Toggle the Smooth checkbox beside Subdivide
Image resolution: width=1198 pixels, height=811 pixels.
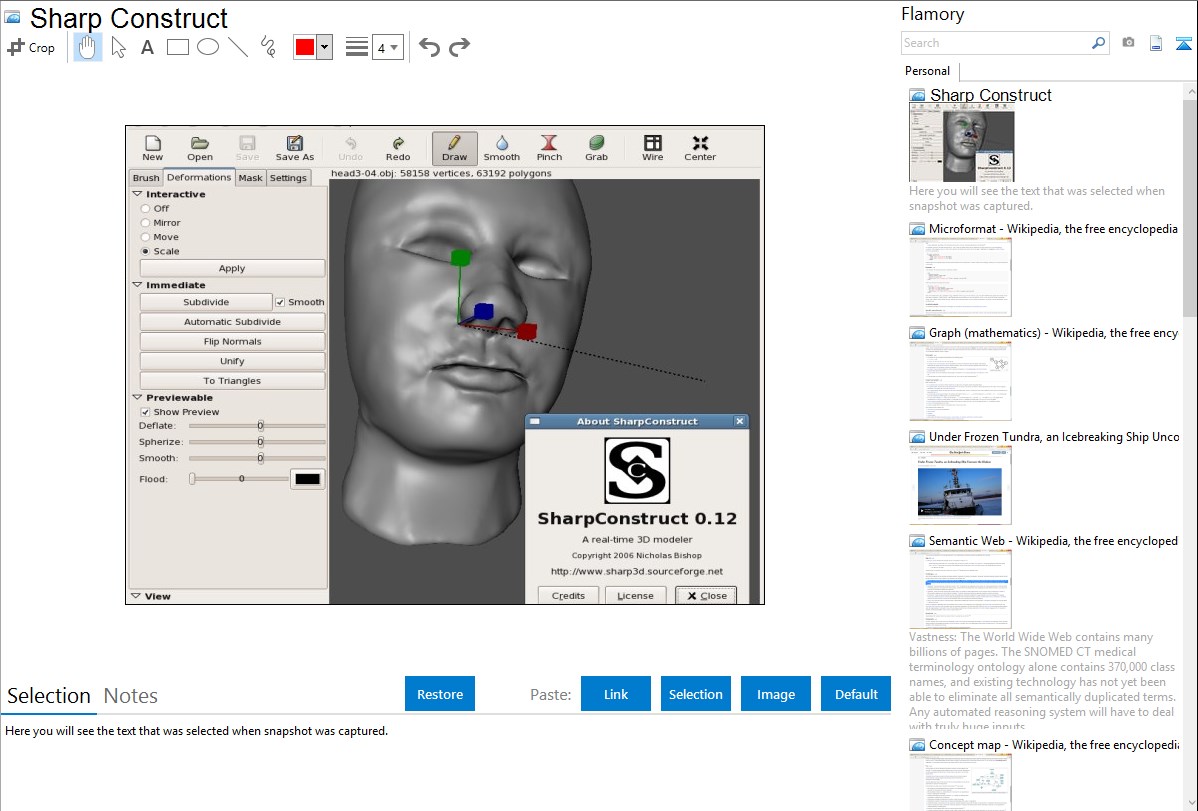point(280,302)
